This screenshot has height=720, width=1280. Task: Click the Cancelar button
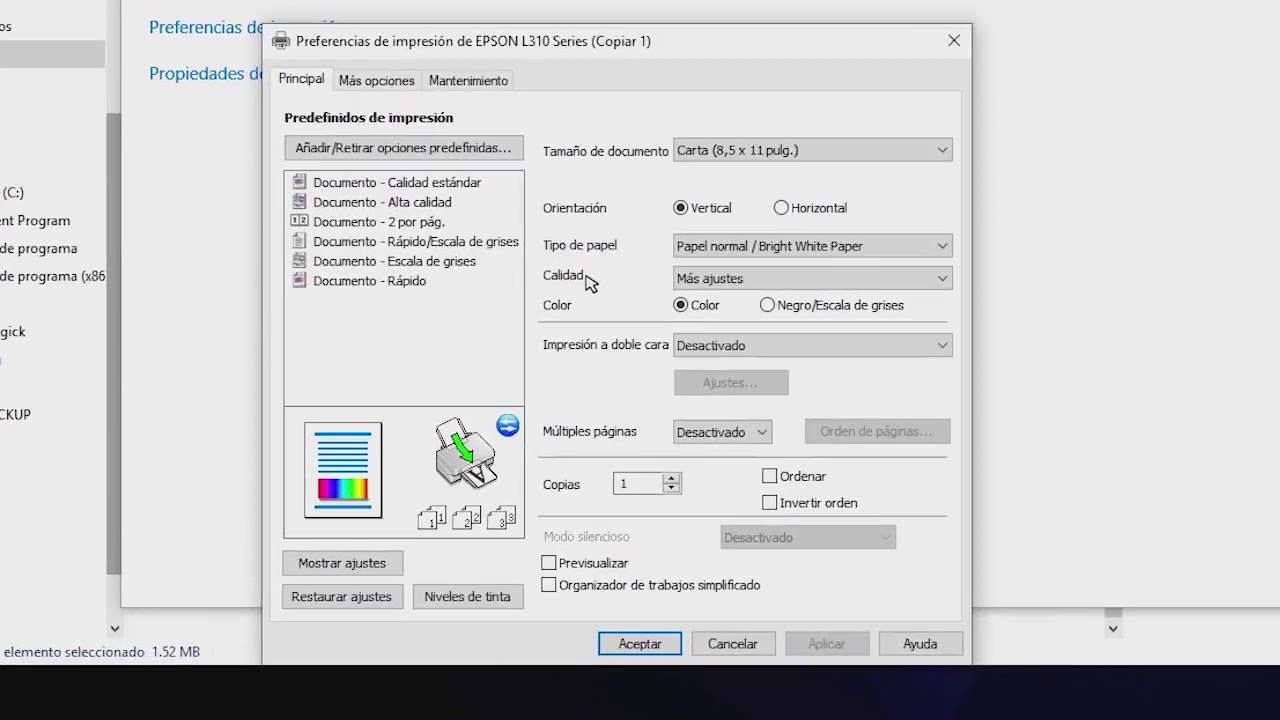733,644
